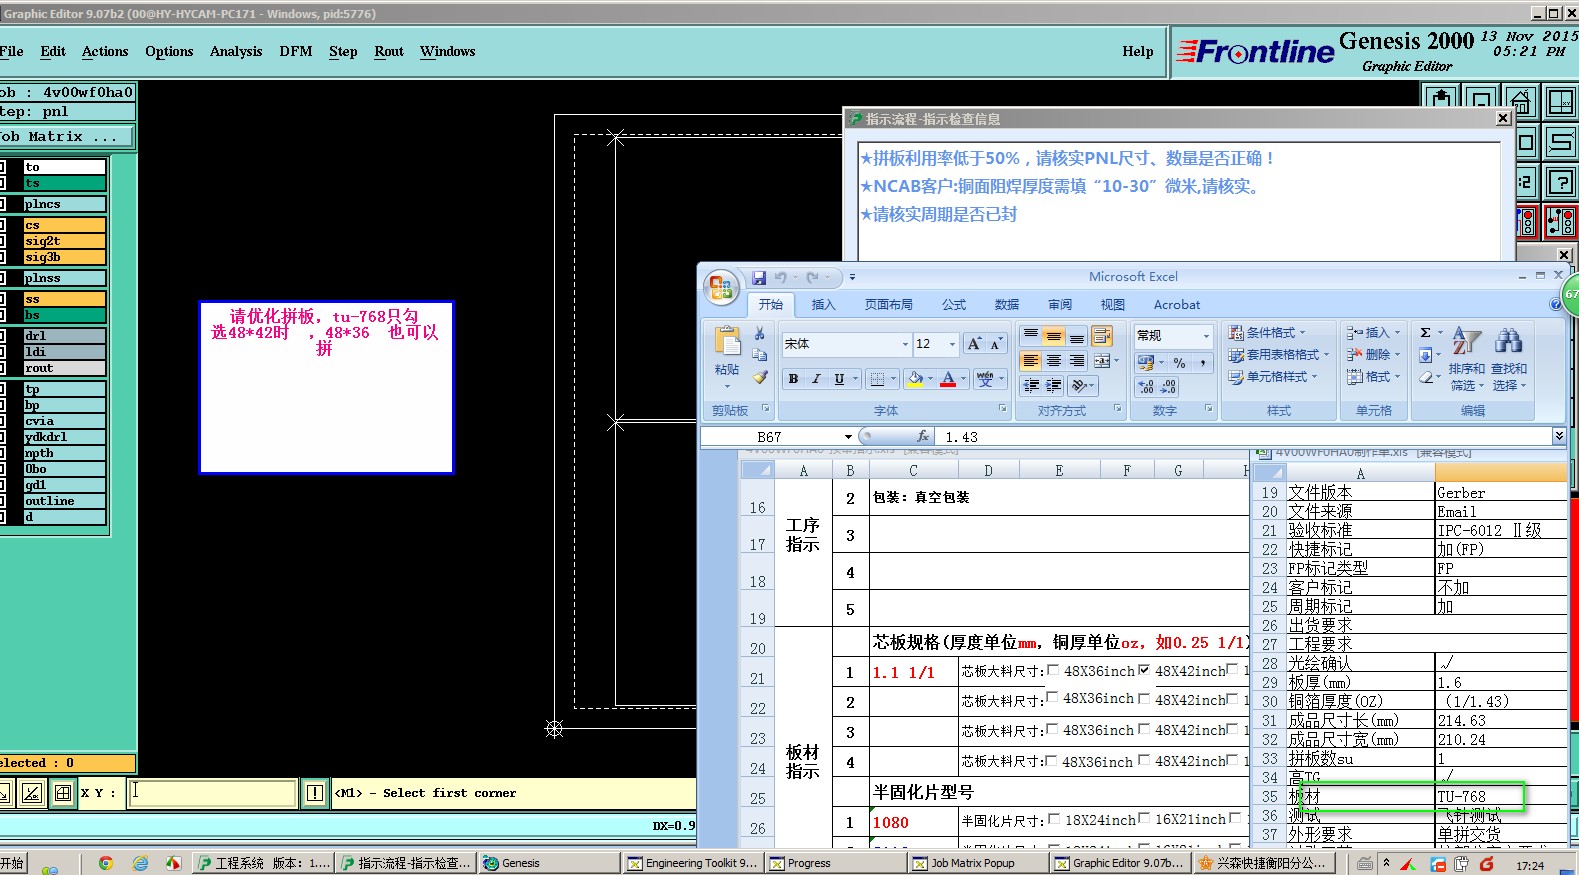The width and height of the screenshot is (1579, 875).
Task: Click the Center alignment icon
Action: (x=1054, y=361)
